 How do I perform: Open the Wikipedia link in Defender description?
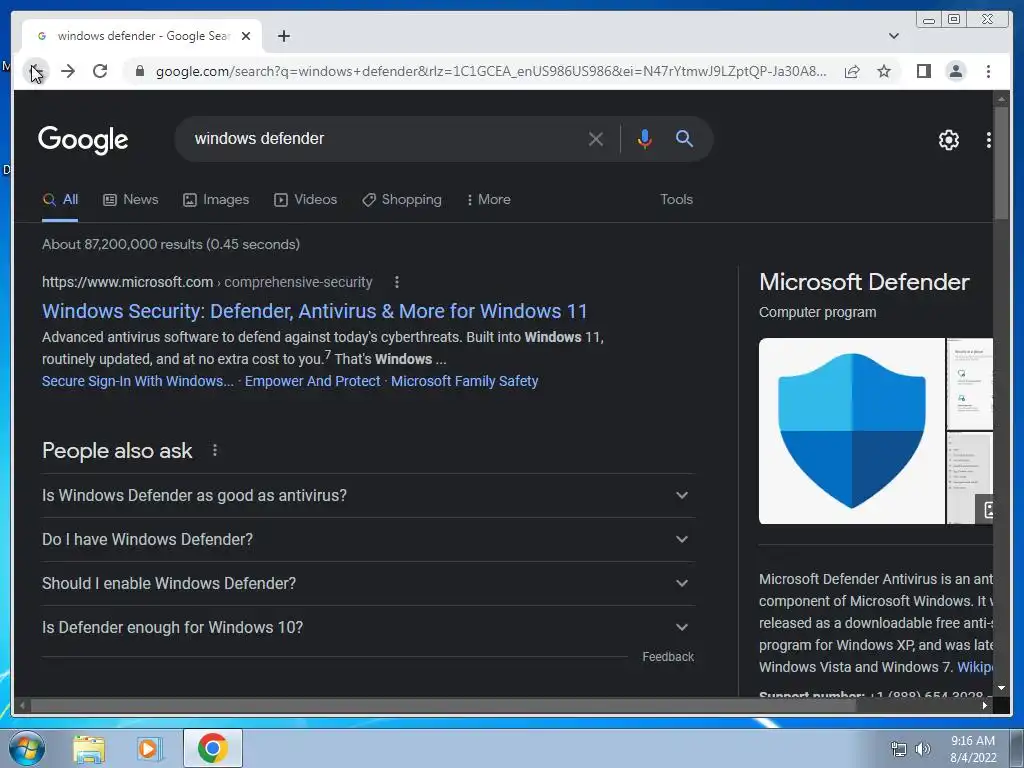[x=974, y=667]
